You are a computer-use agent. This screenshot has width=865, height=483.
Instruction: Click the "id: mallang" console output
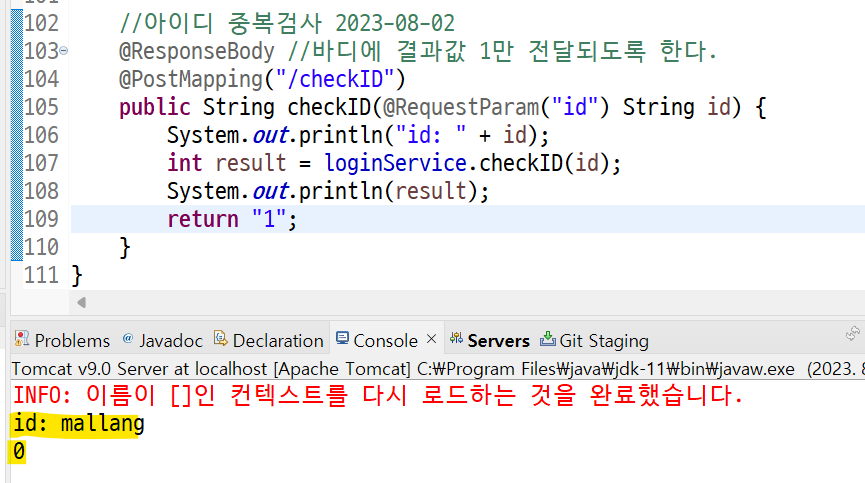pos(78,423)
